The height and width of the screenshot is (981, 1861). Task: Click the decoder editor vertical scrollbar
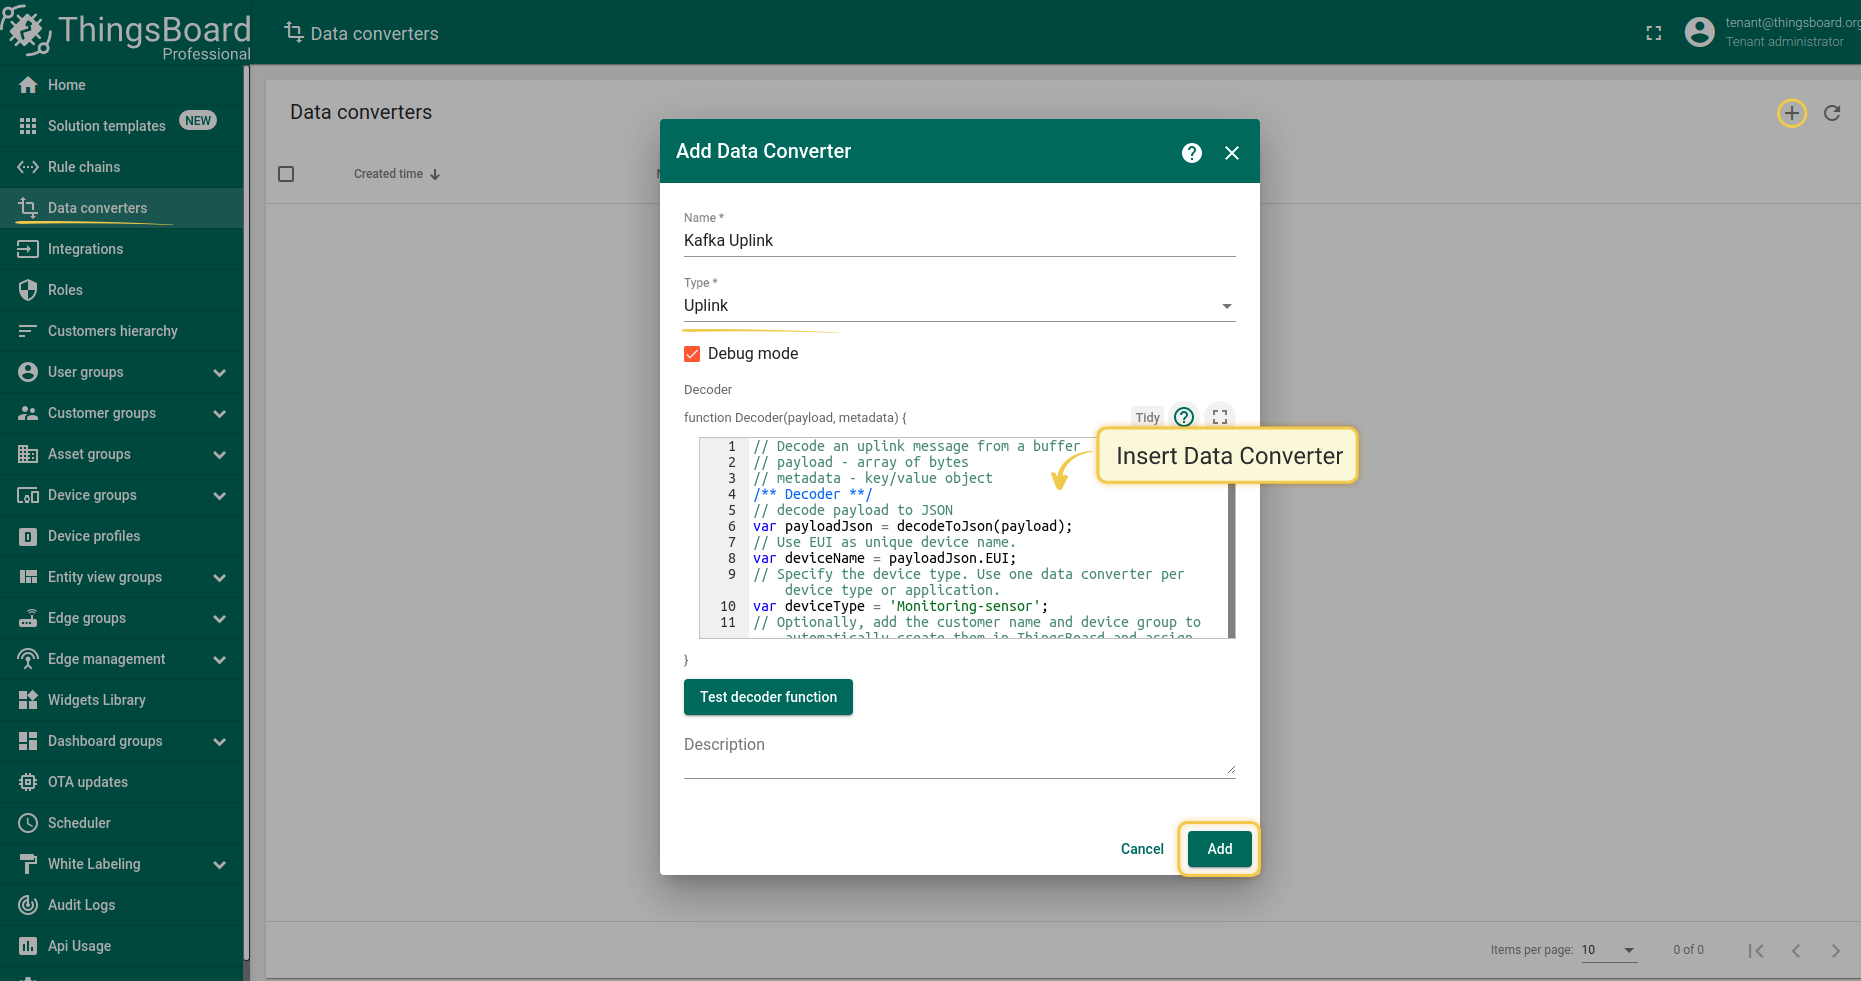[1231, 560]
